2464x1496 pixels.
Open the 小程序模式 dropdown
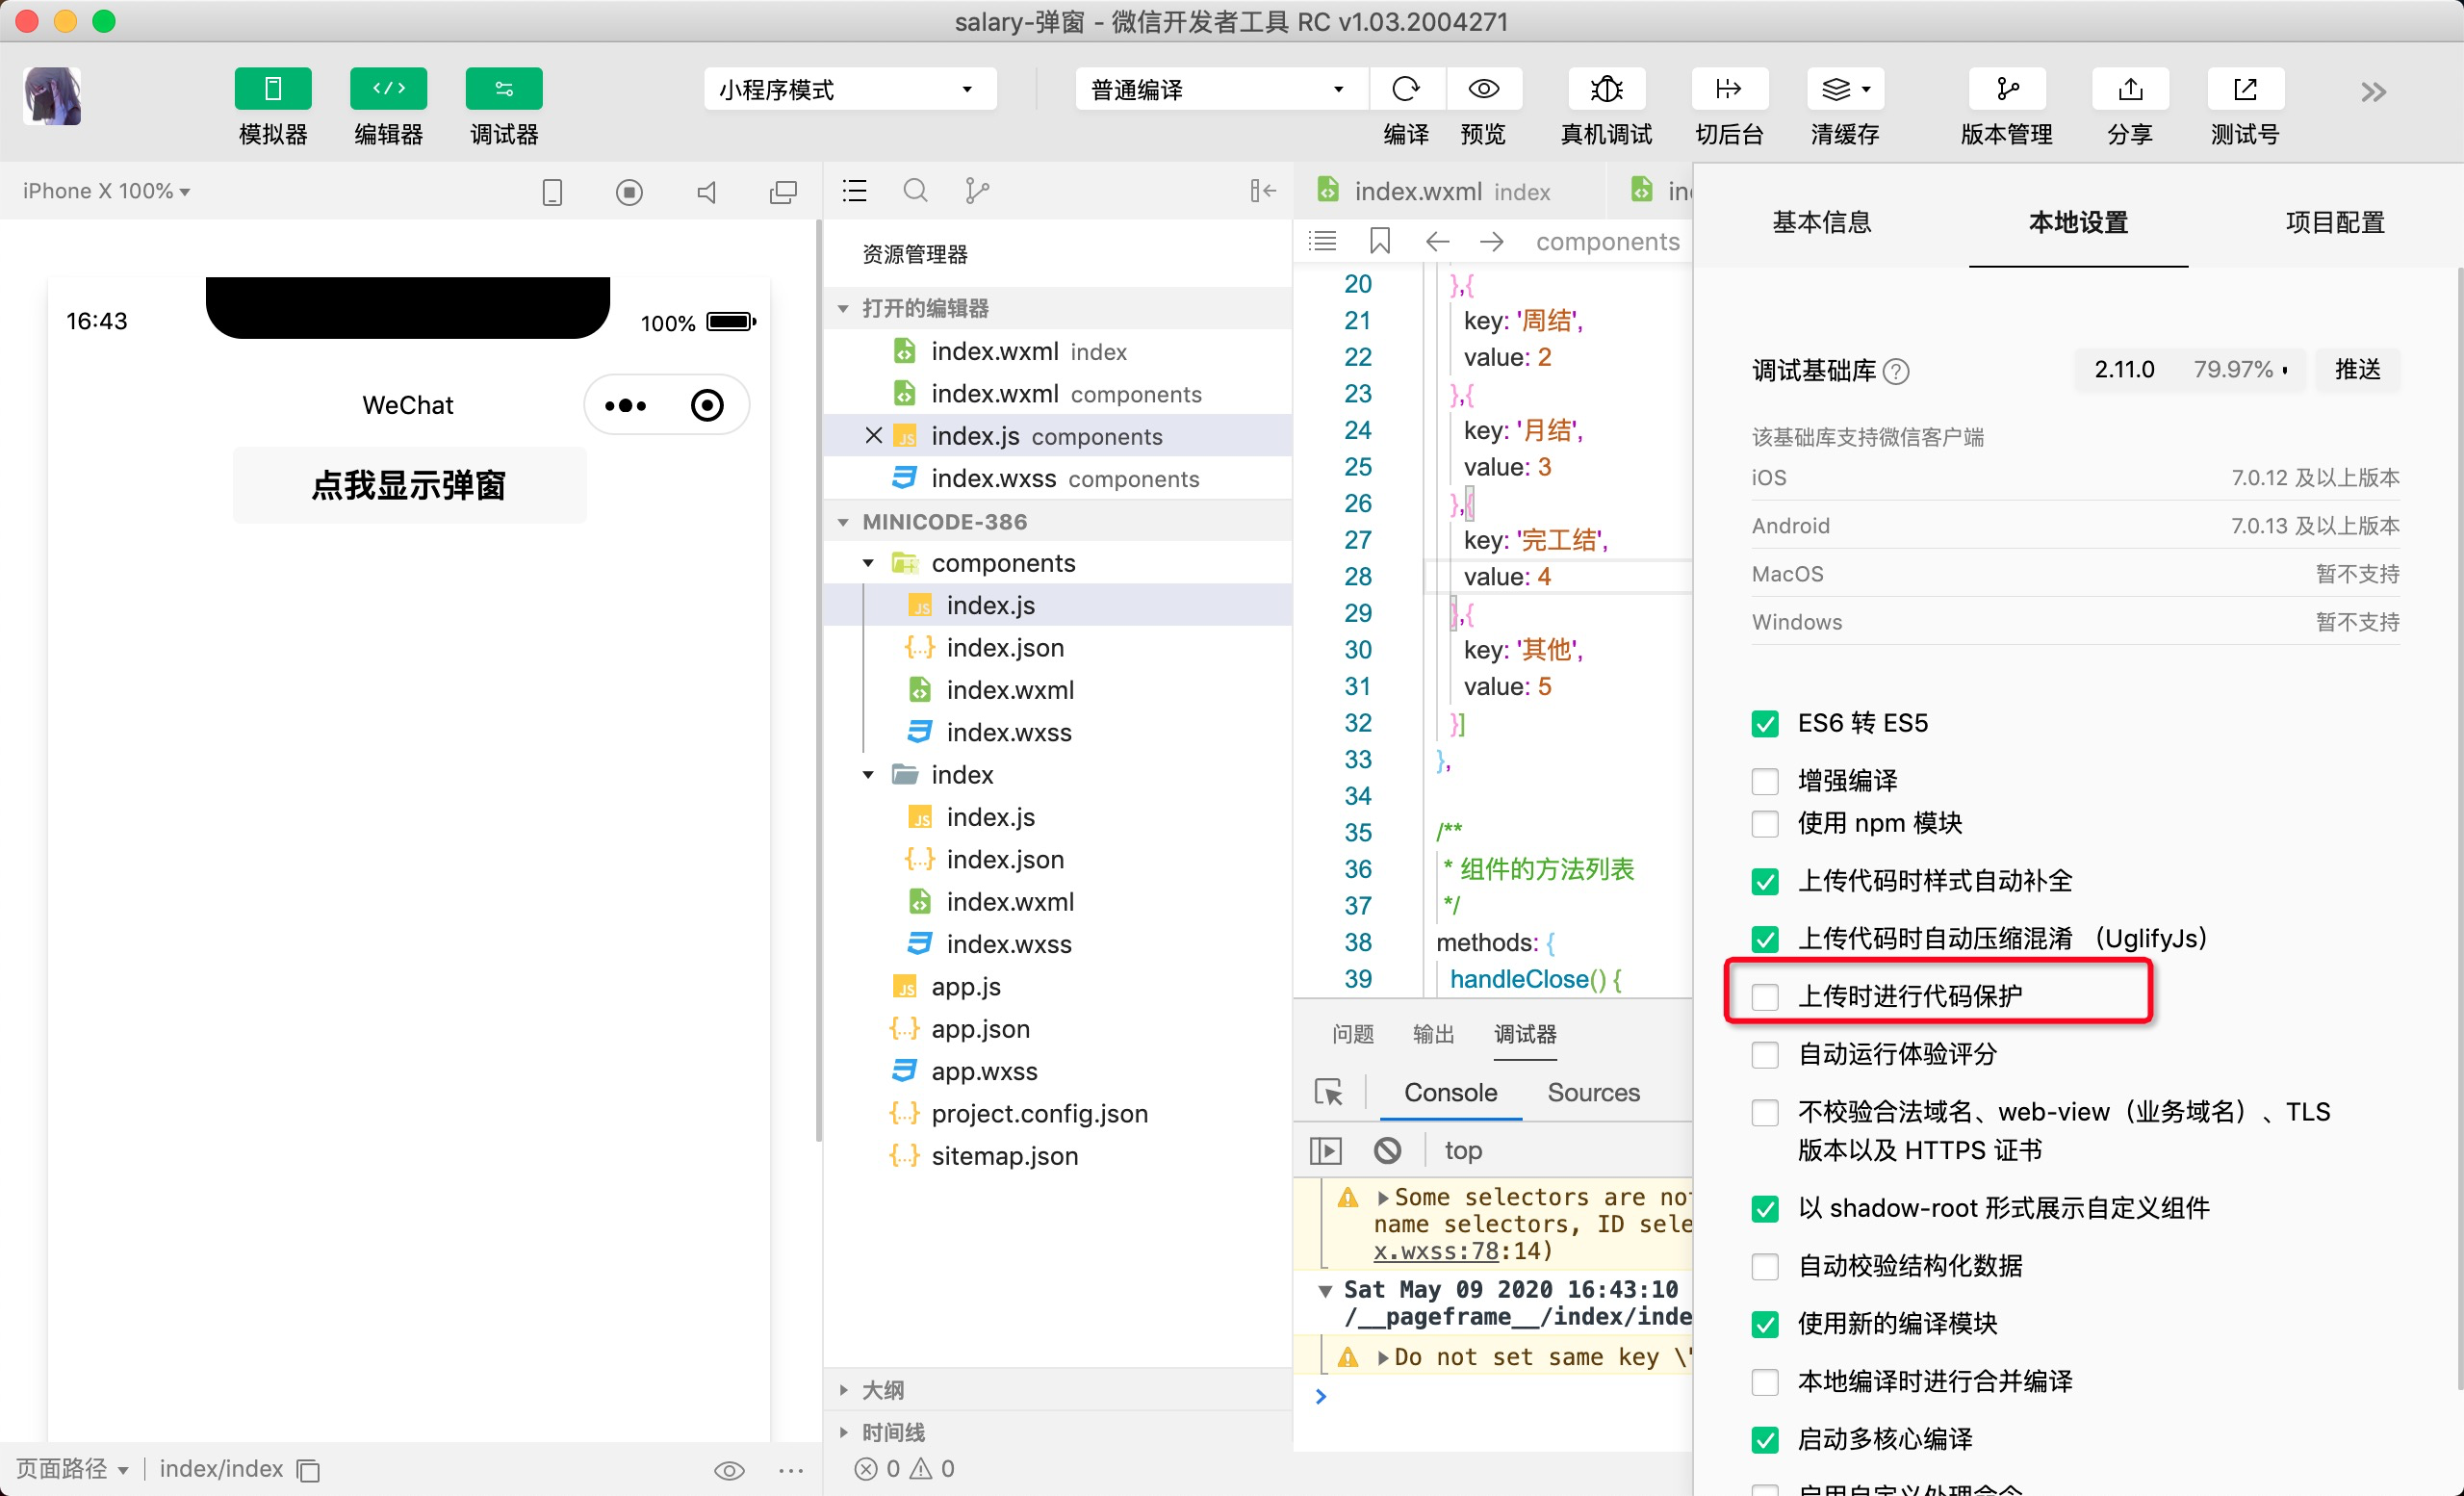click(x=849, y=90)
